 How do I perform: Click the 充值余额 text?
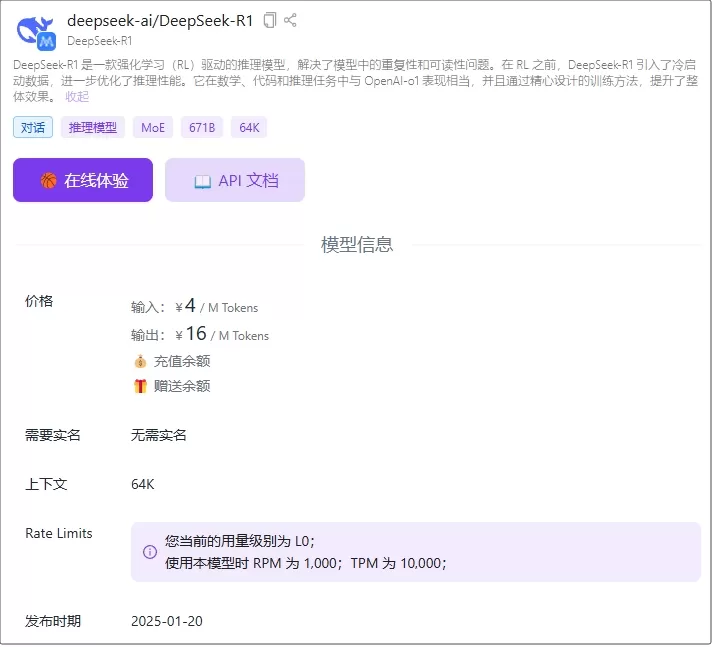pos(182,362)
